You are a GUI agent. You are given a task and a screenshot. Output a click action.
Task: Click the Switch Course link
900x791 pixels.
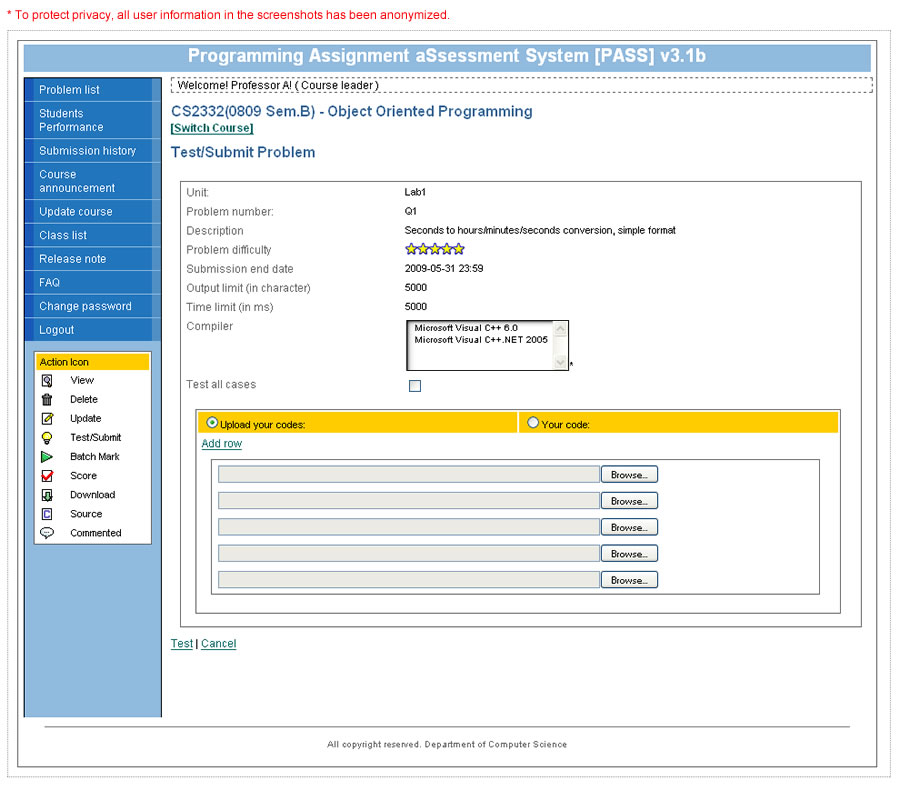(212, 128)
